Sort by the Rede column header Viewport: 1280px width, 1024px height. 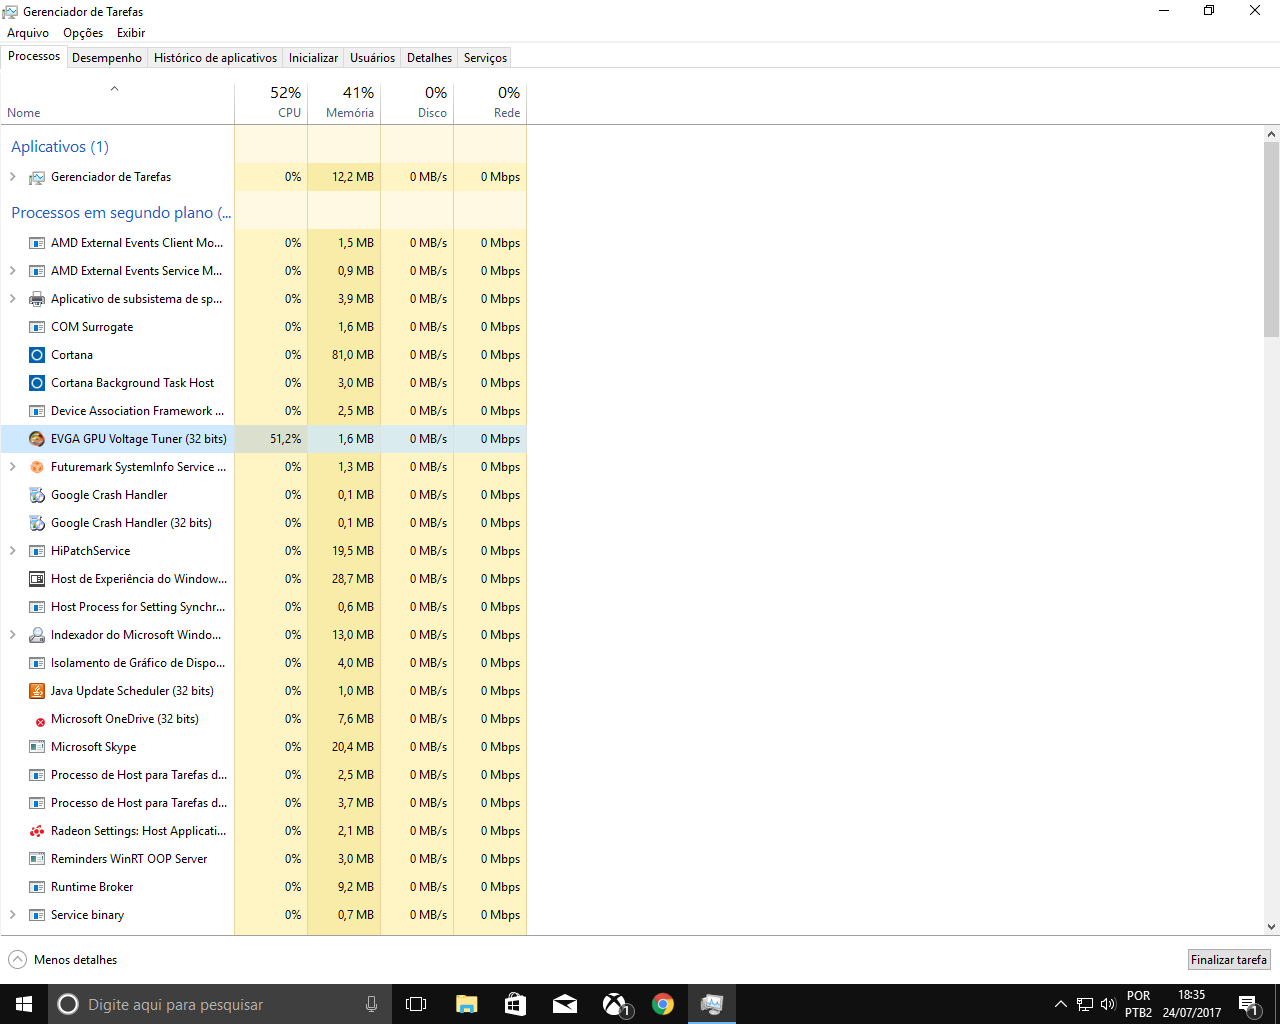[490, 101]
